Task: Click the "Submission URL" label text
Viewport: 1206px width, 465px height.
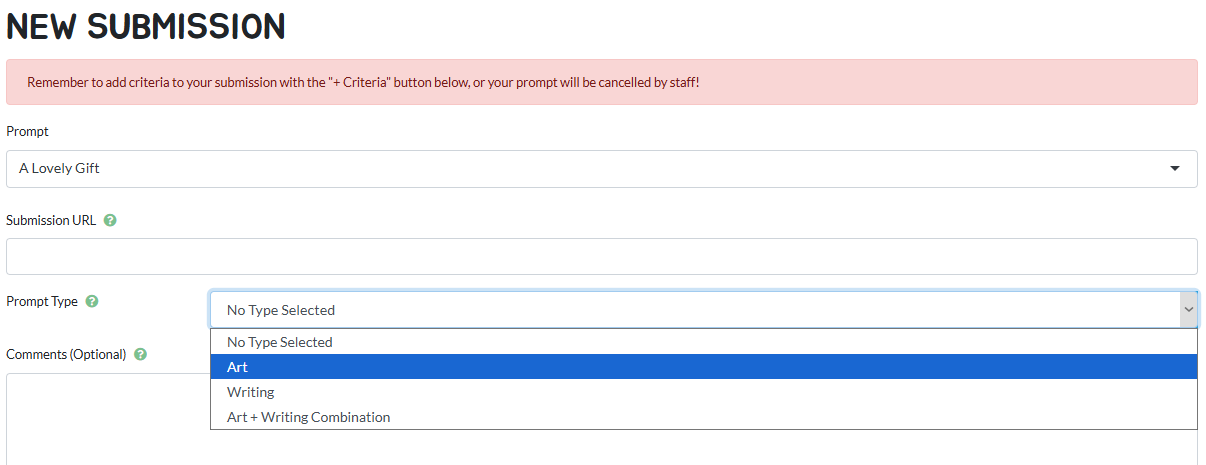Action: coord(51,221)
